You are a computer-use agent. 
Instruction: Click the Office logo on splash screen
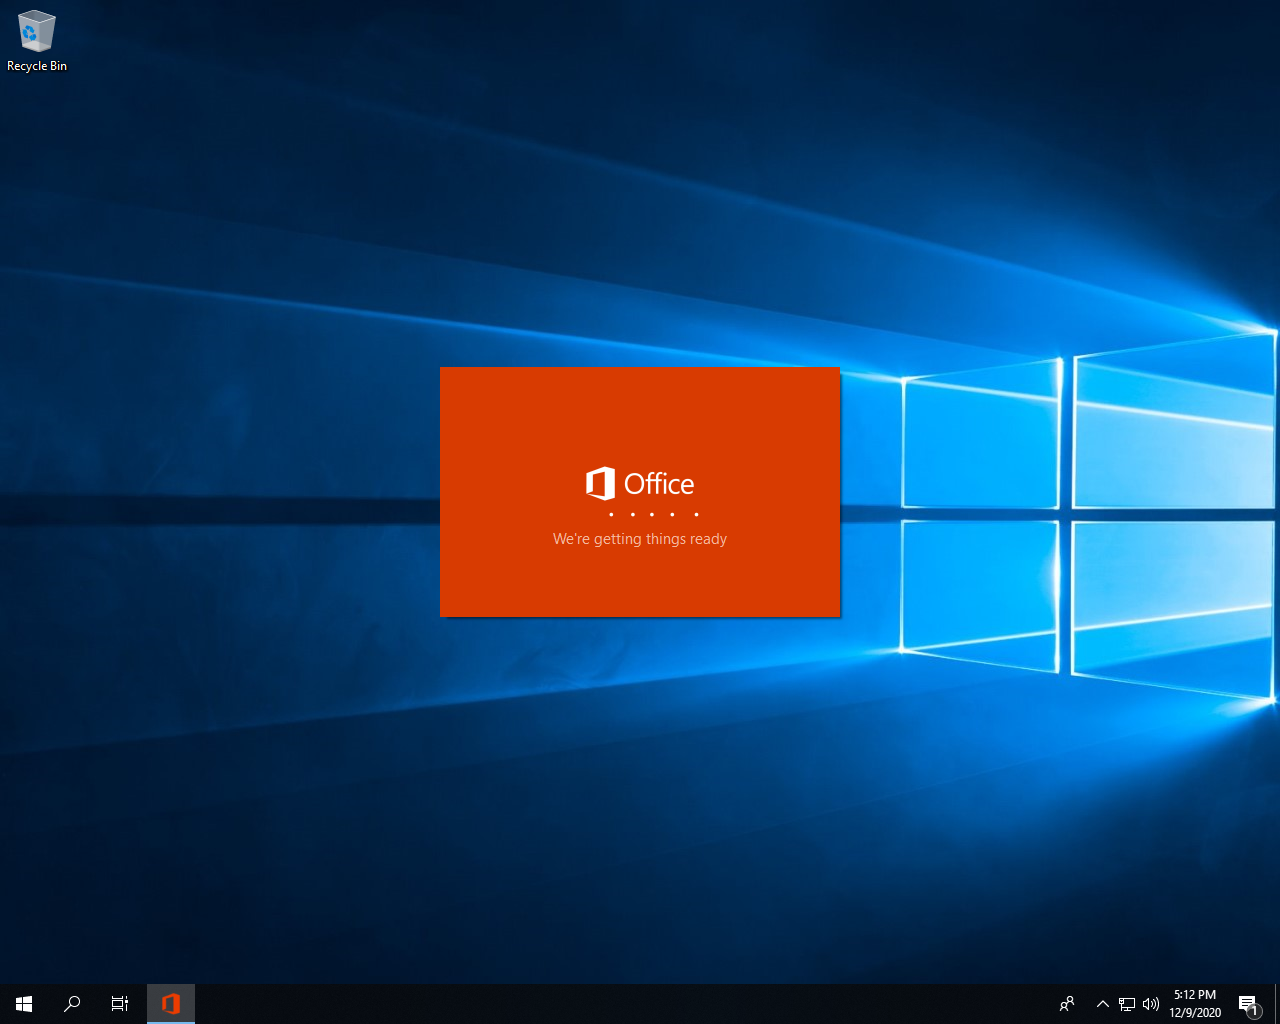tap(640, 484)
